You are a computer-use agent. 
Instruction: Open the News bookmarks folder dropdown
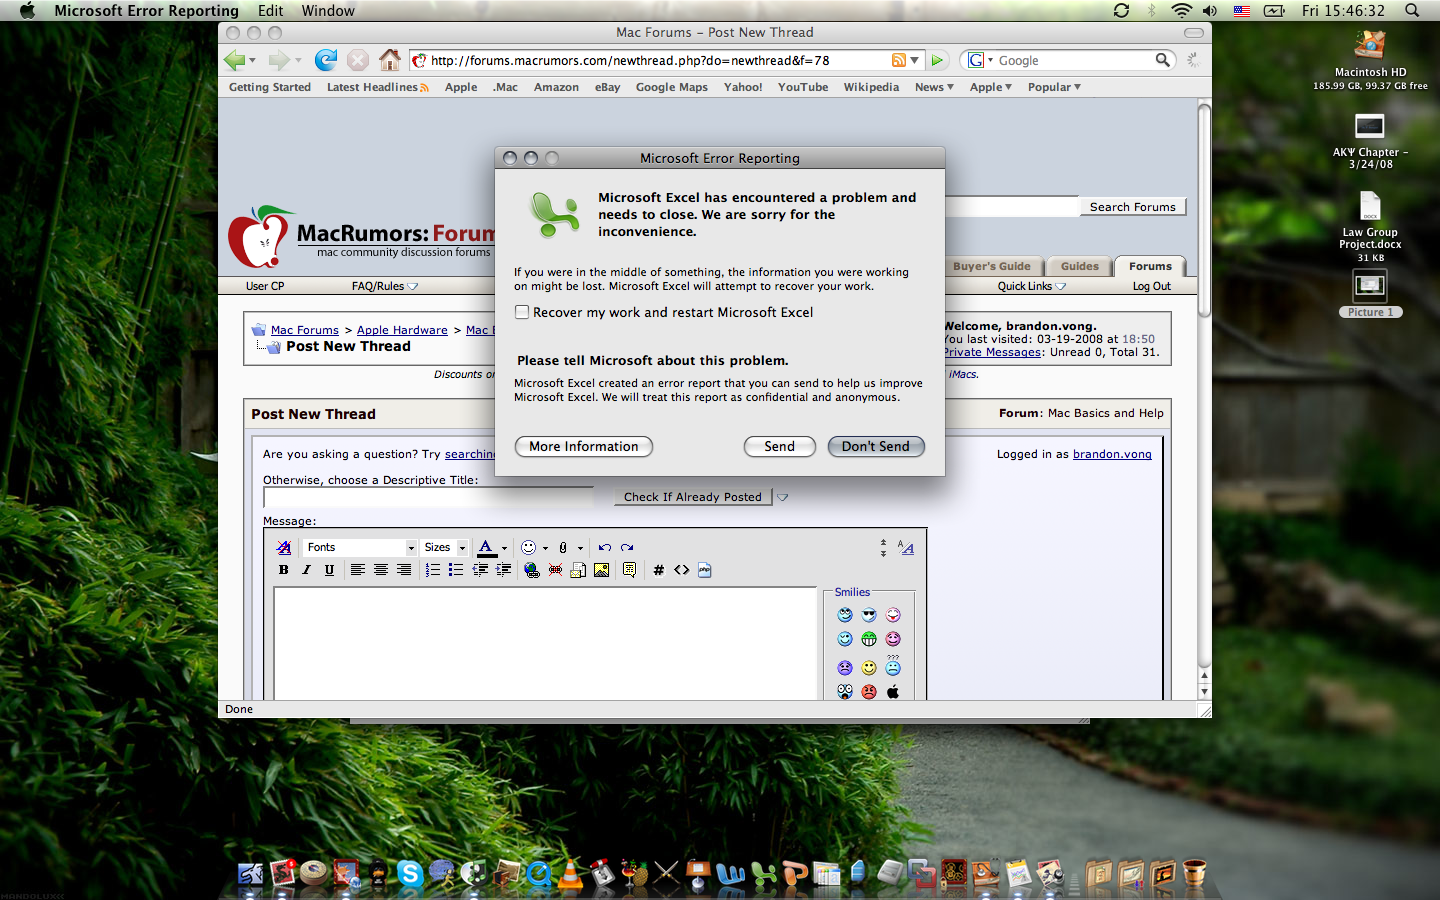pyautogui.click(x=934, y=87)
